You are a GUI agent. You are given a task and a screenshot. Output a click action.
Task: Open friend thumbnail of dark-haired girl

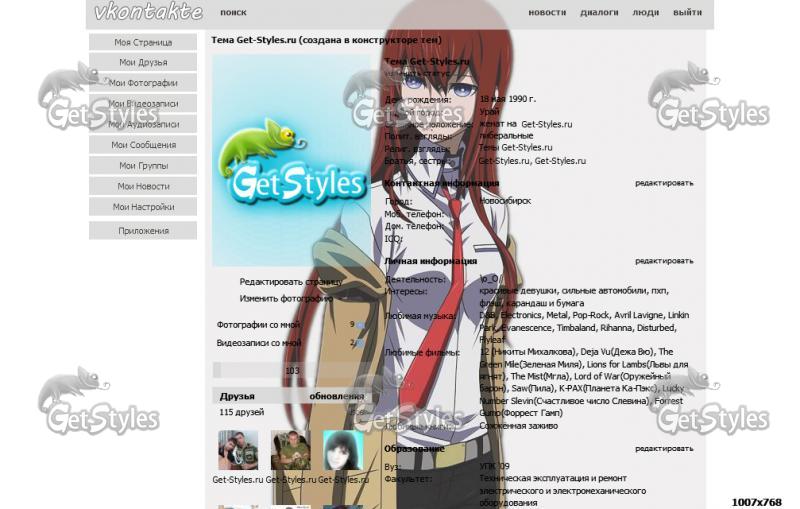coord(343,450)
